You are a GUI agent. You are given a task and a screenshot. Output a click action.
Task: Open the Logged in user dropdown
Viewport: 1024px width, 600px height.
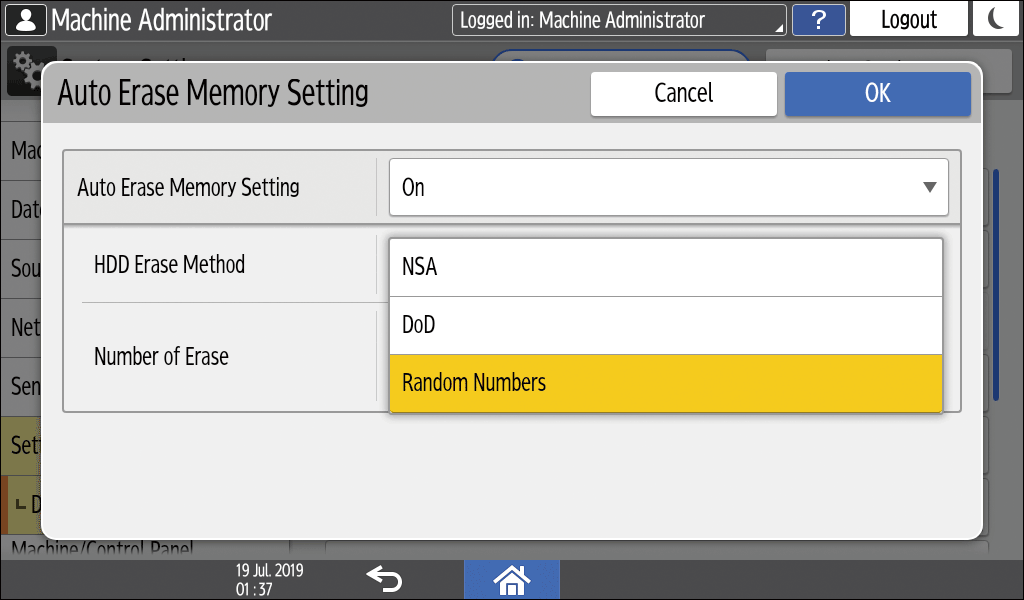pyautogui.click(x=619, y=20)
